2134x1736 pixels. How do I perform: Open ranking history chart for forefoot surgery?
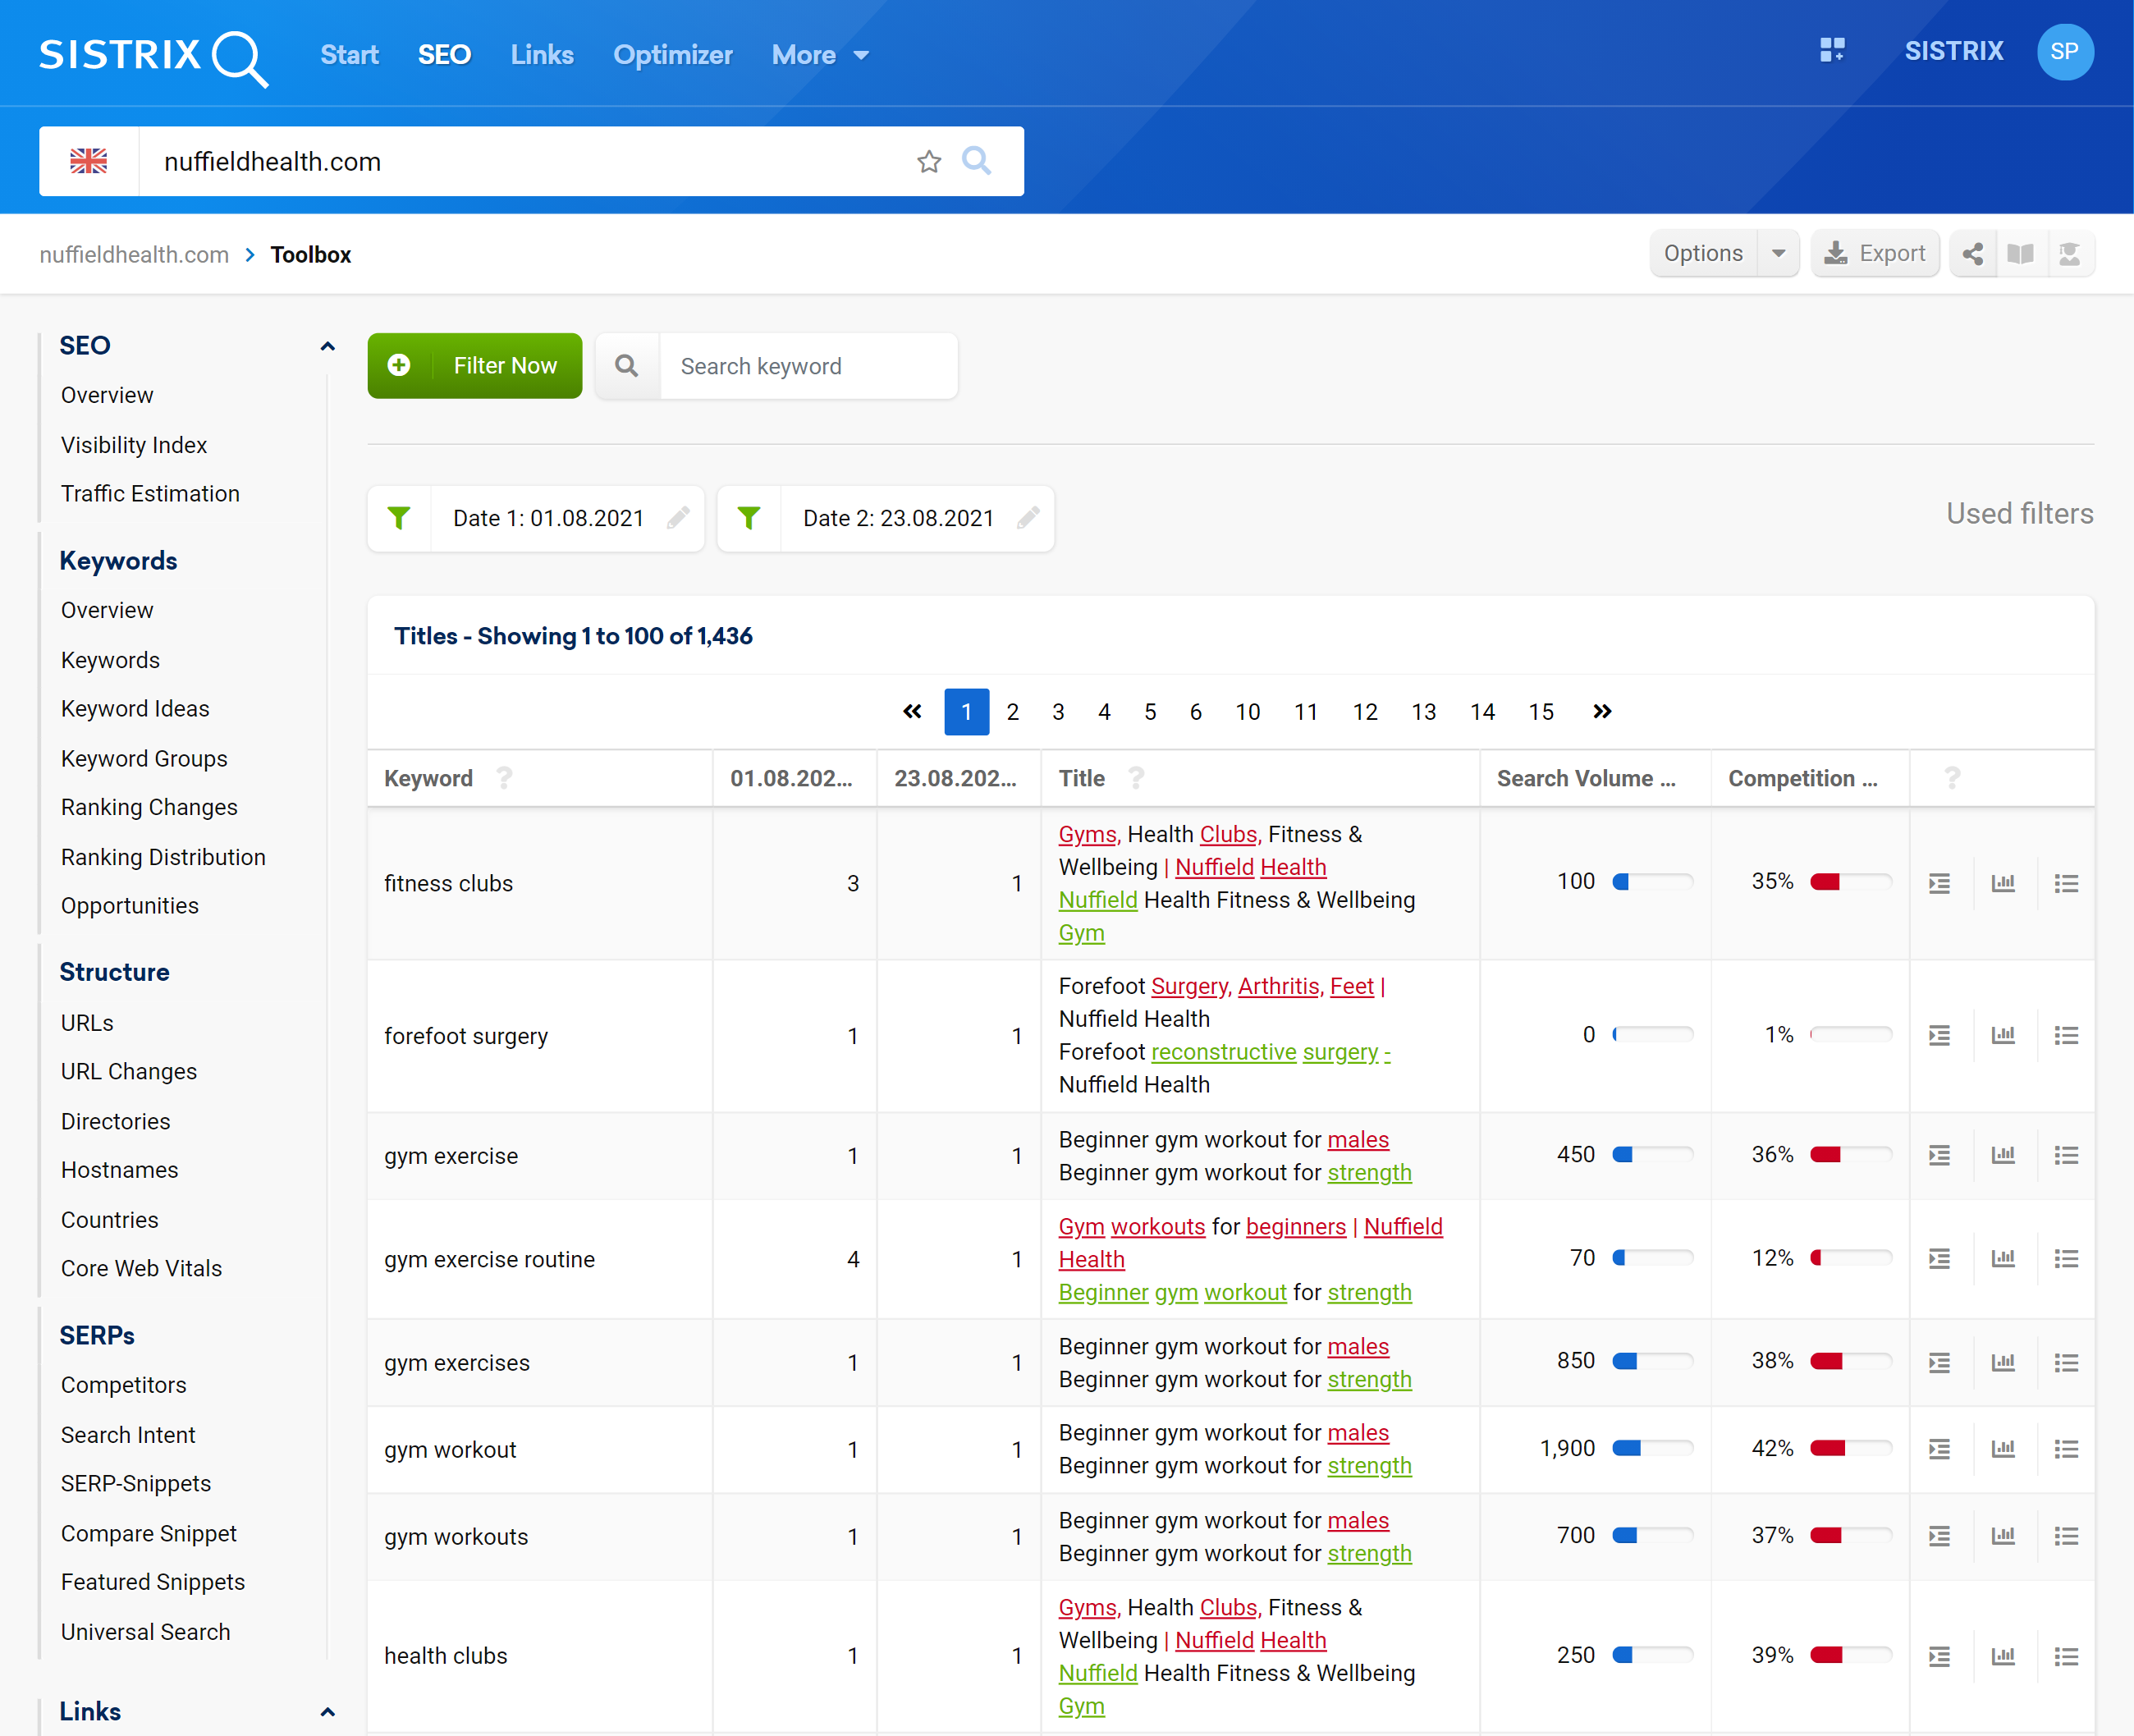click(x=2003, y=1035)
